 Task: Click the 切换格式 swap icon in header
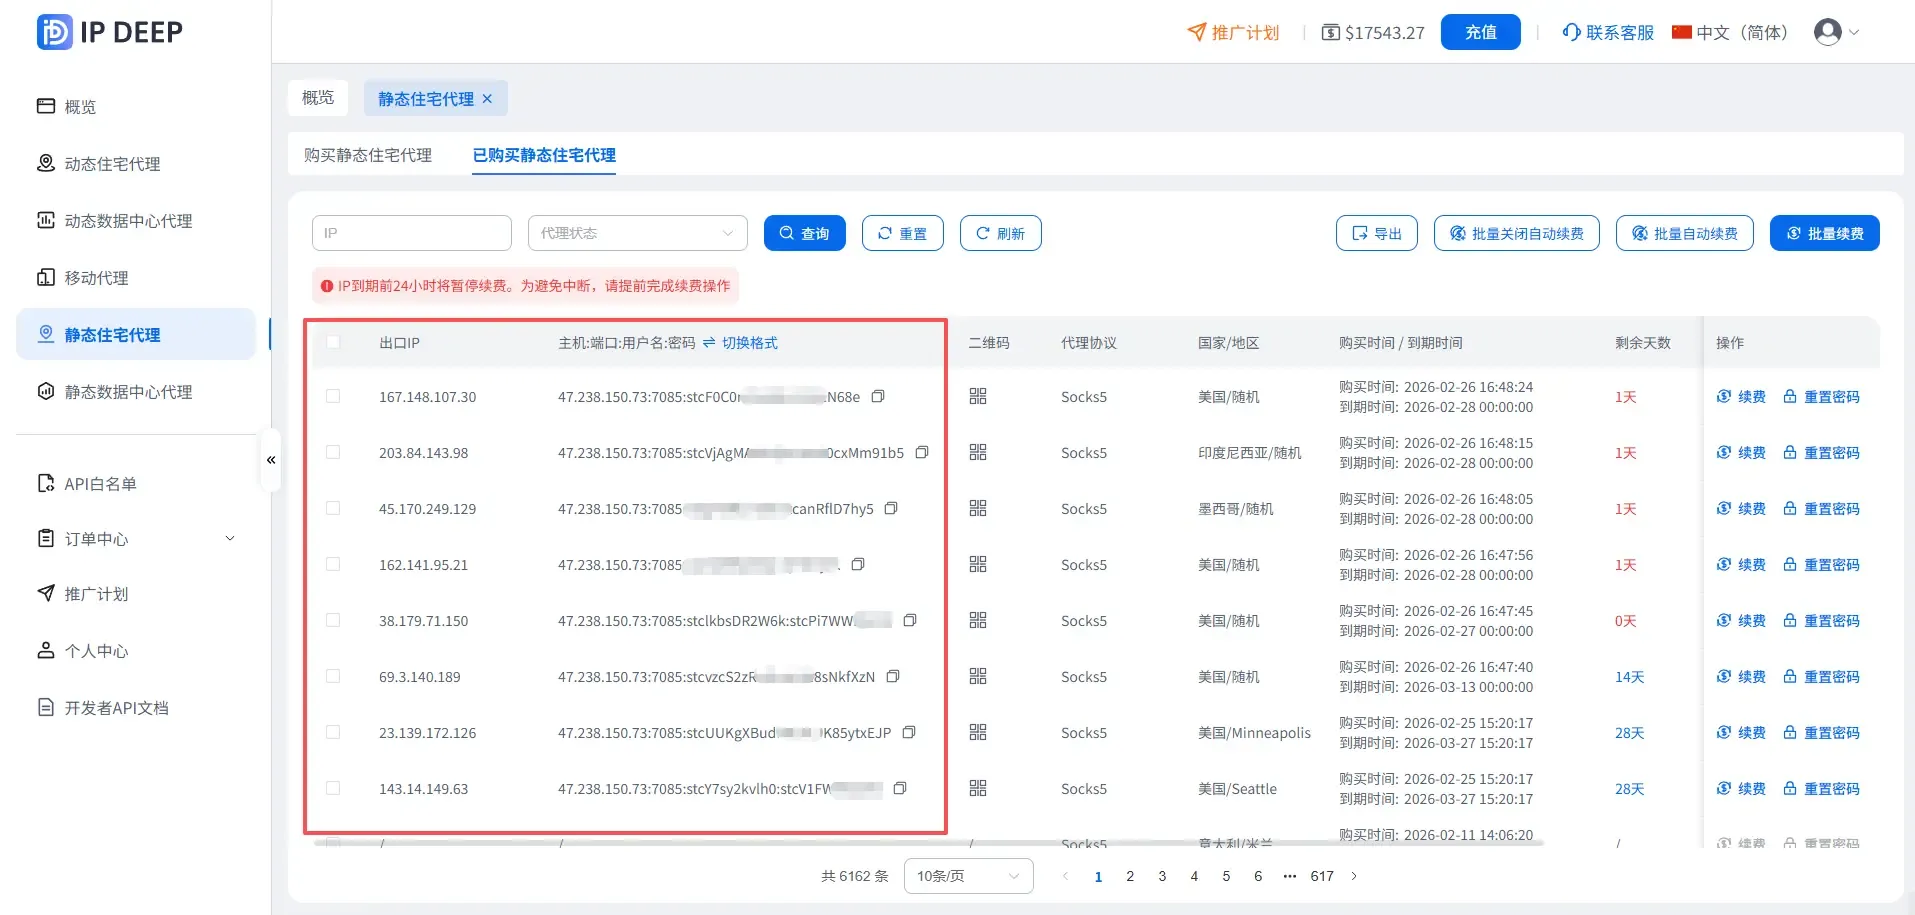tap(710, 342)
